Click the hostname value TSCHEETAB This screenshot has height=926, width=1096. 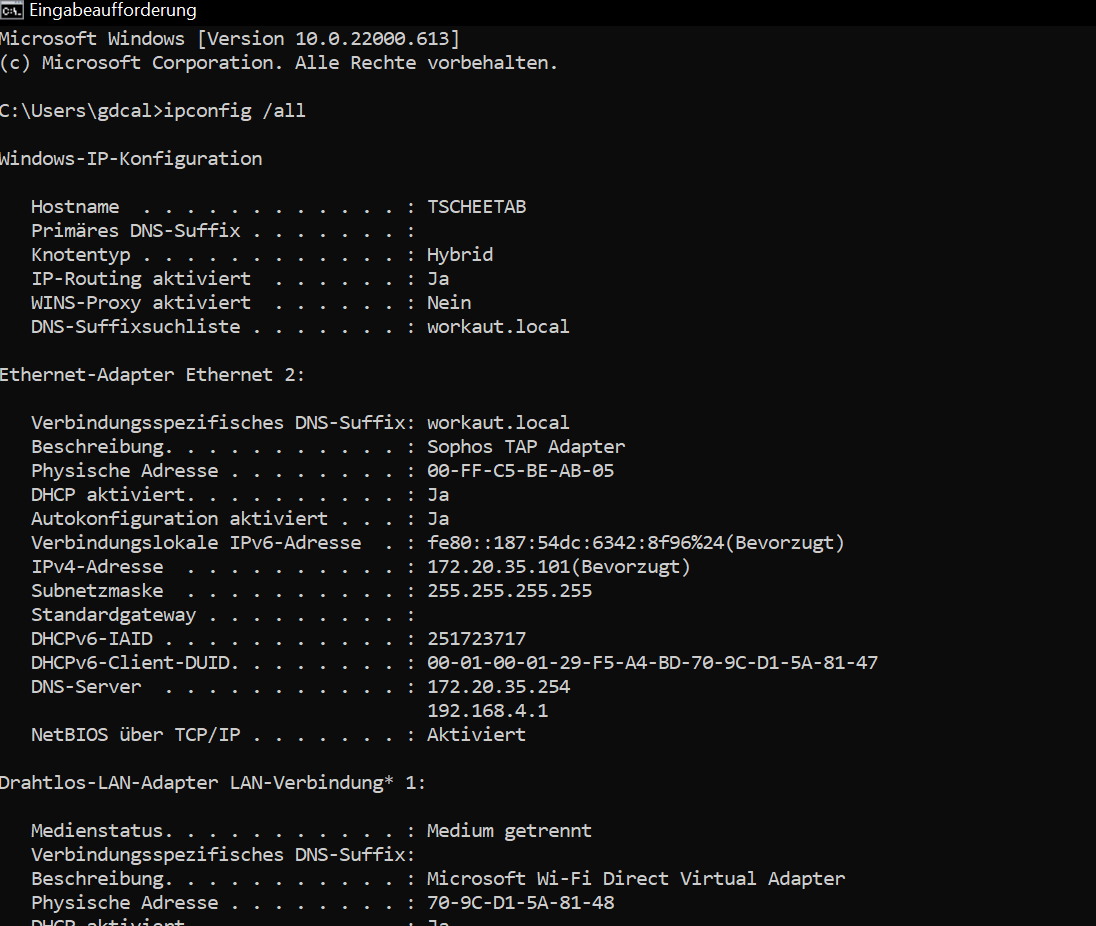pyautogui.click(x=476, y=207)
